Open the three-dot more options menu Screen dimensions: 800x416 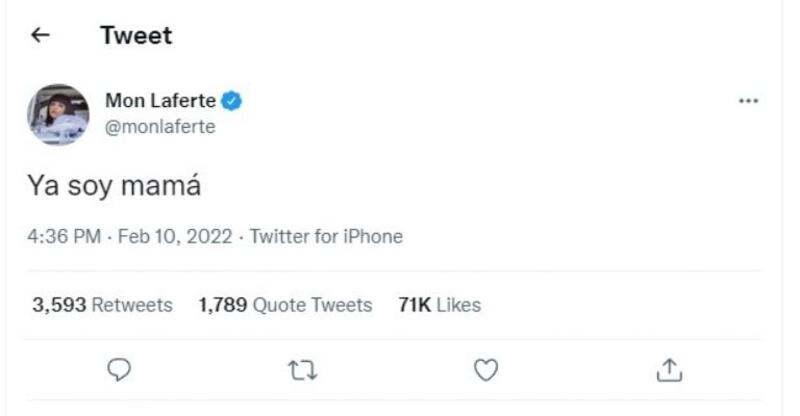point(748,101)
